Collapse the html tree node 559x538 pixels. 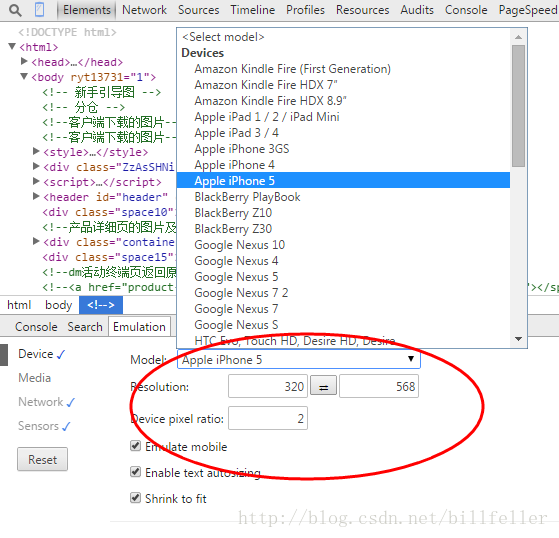point(12,46)
